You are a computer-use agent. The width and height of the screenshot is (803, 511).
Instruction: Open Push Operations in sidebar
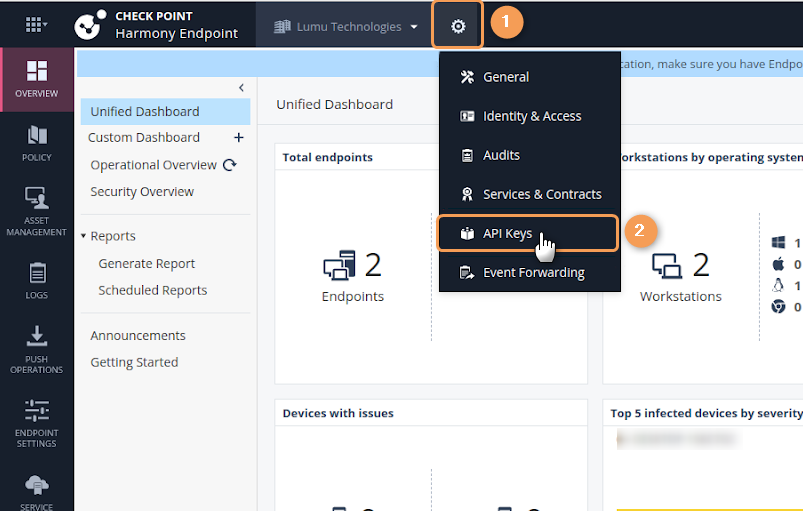[x=37, y=349]
